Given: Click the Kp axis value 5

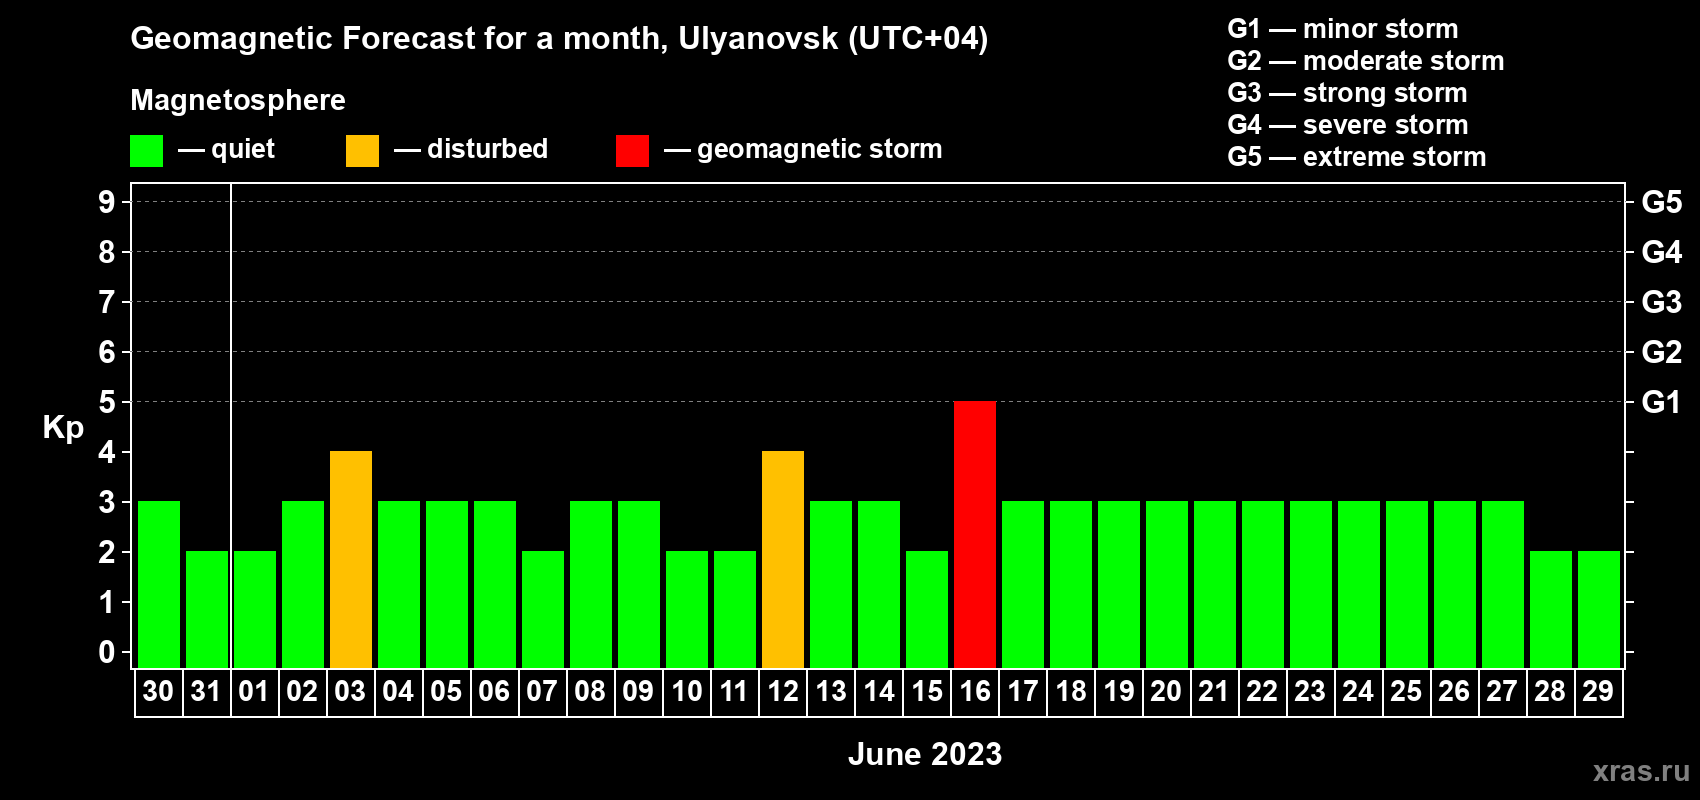Looking at the screenshot, I should pyautogui.click(x=107, y=402).
